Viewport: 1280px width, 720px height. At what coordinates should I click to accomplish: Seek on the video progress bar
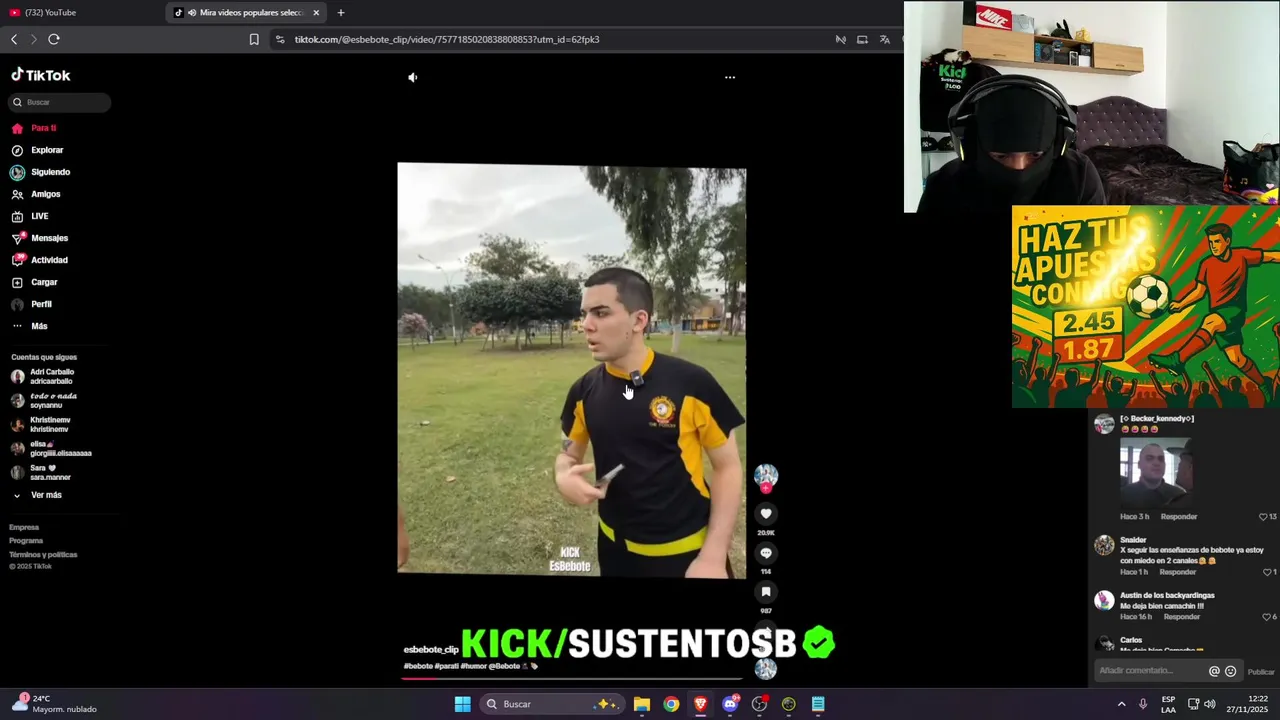click(x=572, y=677)
